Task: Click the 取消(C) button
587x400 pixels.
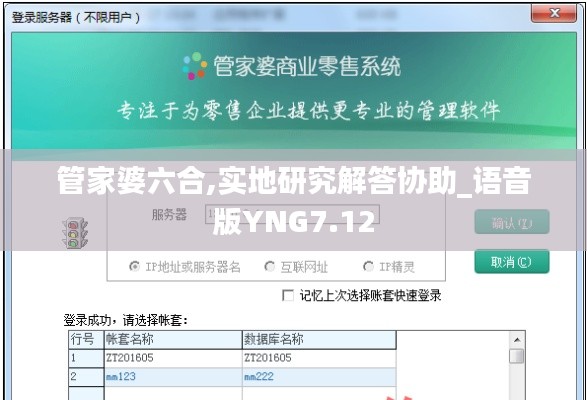Action: (512, 262)
